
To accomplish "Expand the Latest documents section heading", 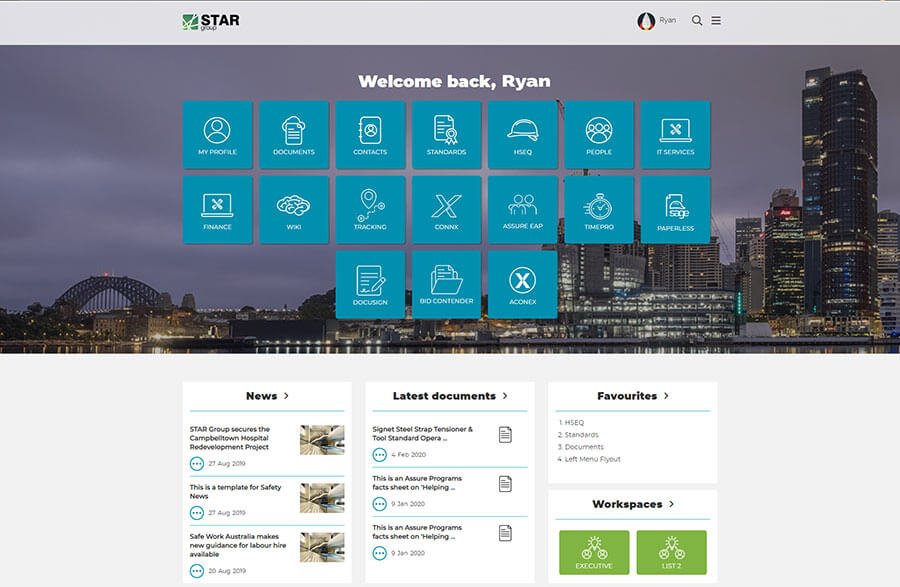I will [450, 396].
